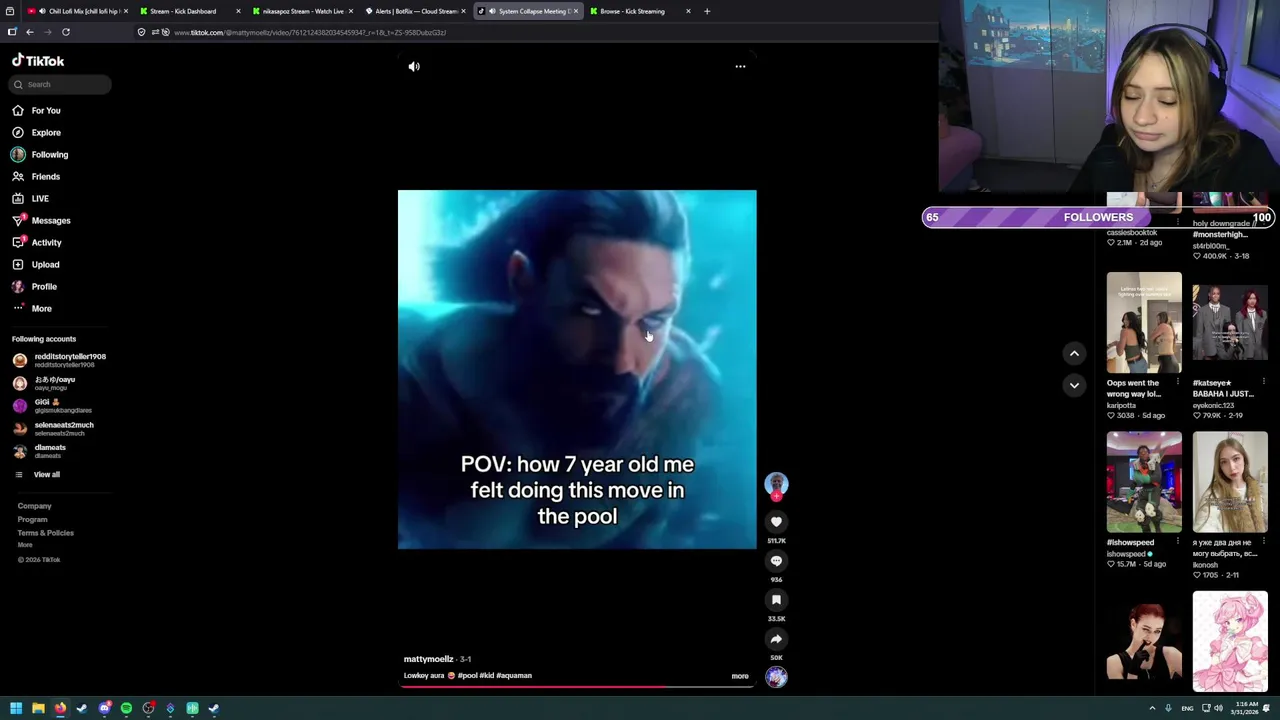Open the system tray volume control
This screenshot has width=1280, height=720.
click(x=1219, y=708)
